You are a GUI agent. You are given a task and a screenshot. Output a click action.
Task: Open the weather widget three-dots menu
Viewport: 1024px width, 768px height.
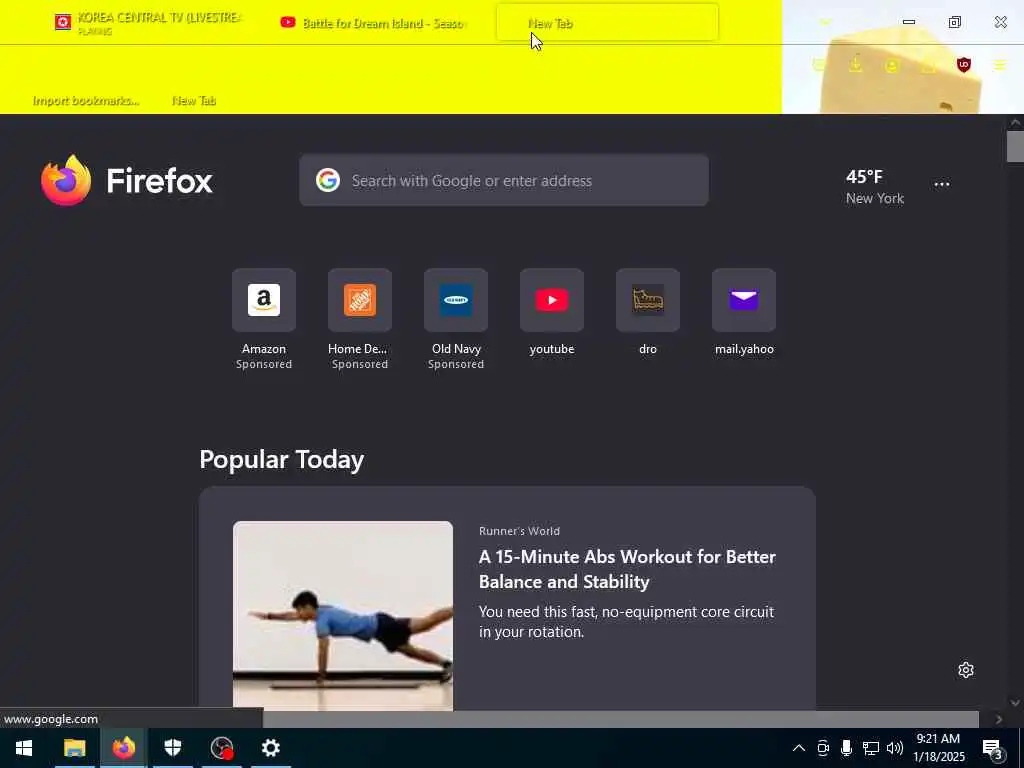pyautogui.click(x=942, y=184)
